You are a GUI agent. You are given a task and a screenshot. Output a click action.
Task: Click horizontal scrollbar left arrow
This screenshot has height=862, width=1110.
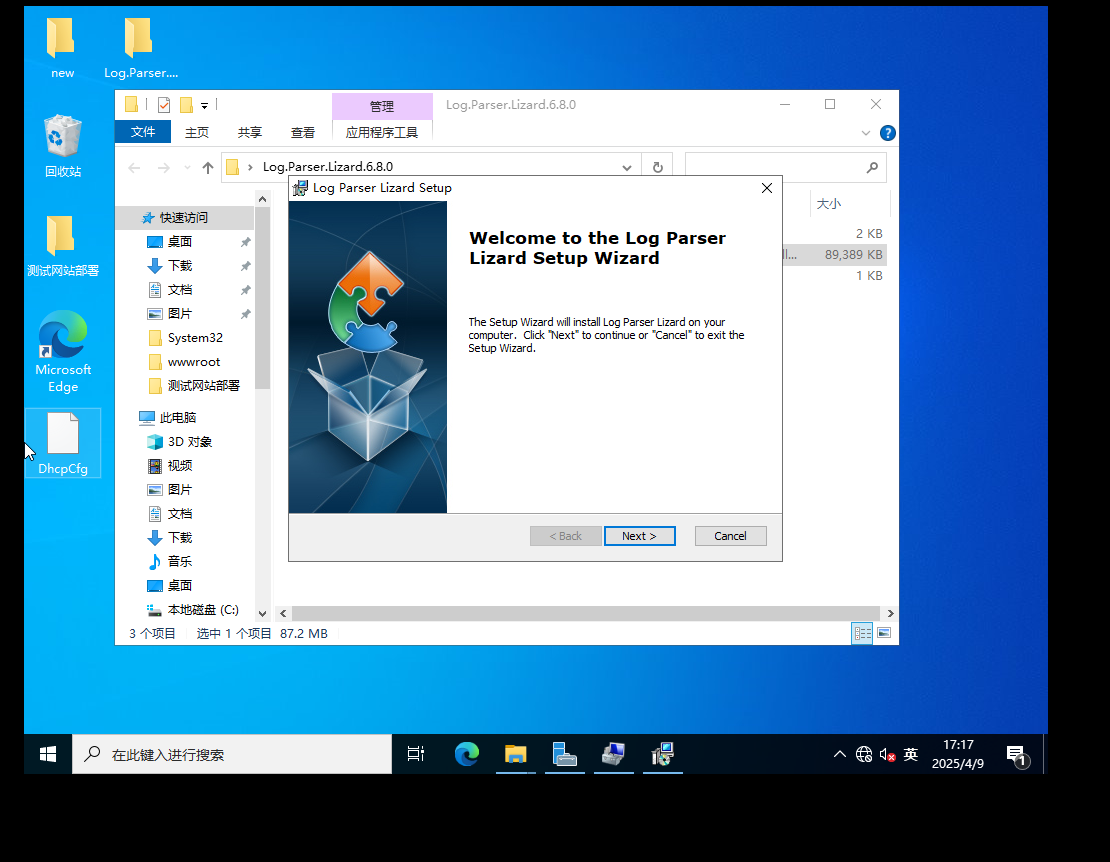[283, 613]
